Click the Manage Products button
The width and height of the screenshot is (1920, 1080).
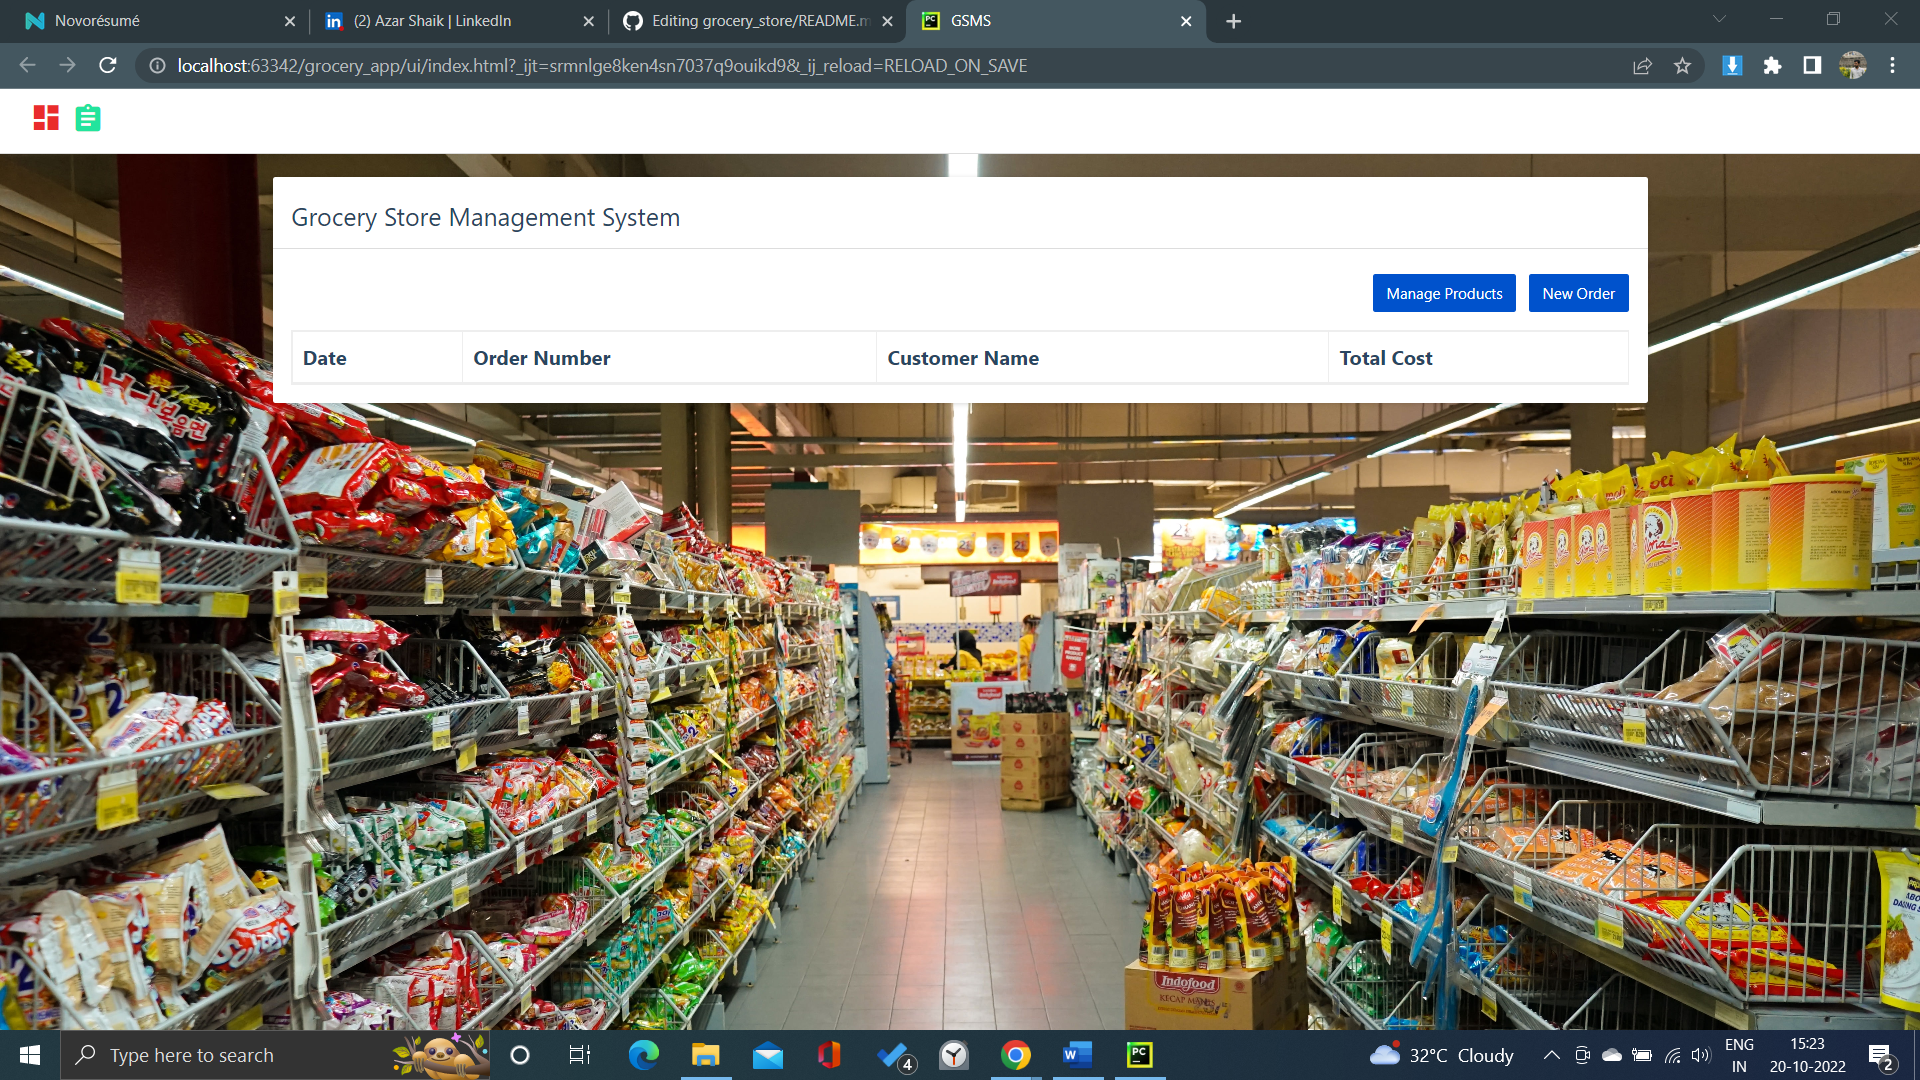pos(1444,293)
